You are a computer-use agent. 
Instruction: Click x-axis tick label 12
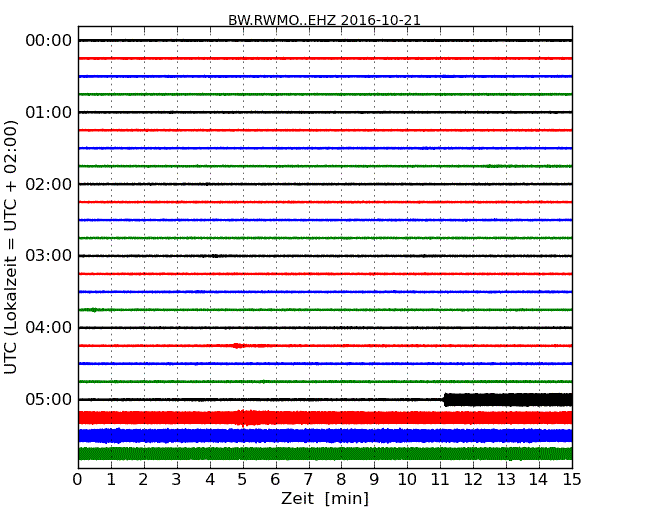click(x=473, y=480)
